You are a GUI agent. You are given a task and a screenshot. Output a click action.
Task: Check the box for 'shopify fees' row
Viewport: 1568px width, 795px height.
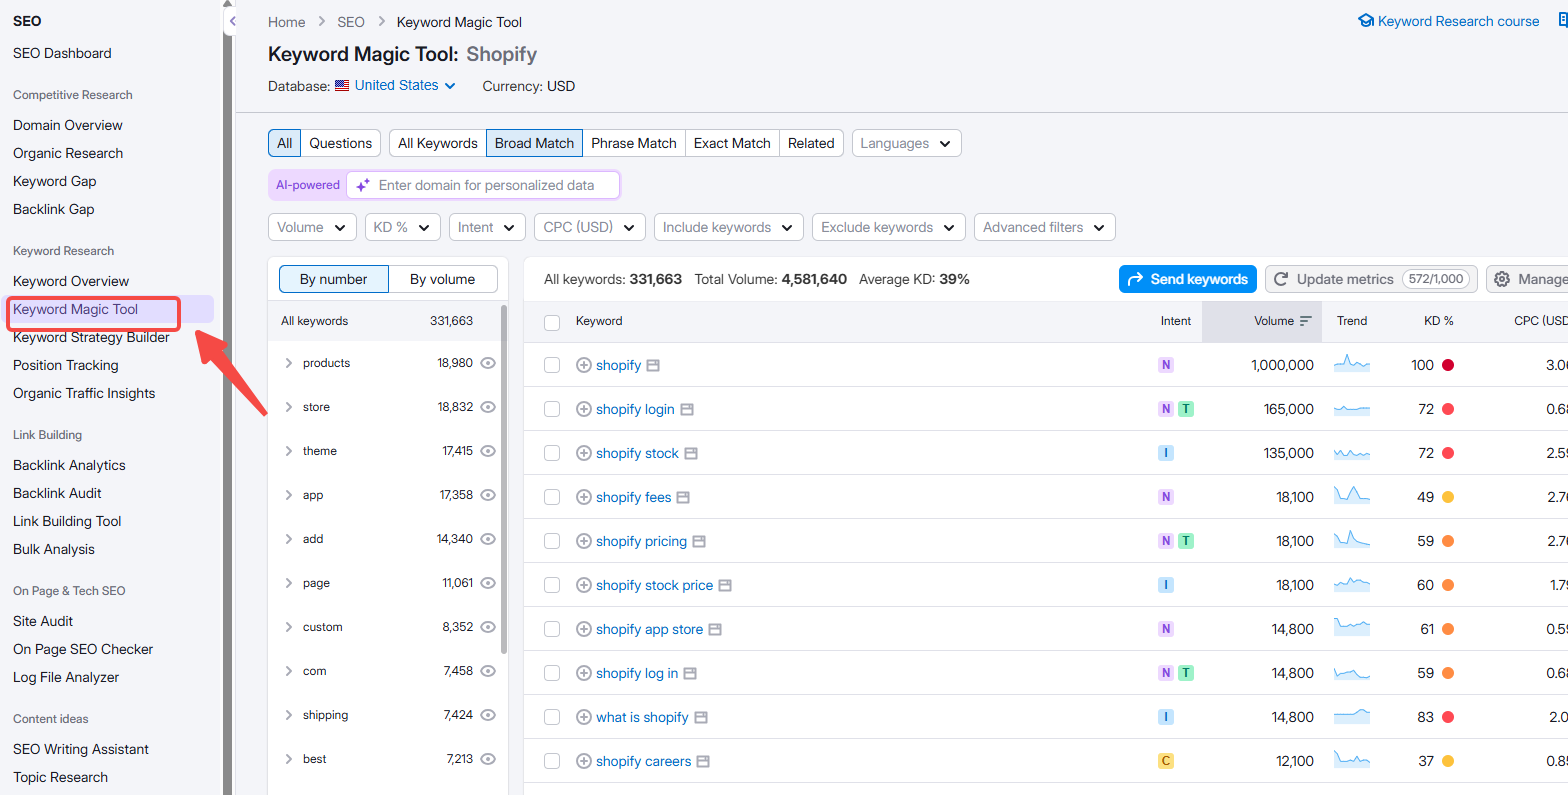(552, 497)
